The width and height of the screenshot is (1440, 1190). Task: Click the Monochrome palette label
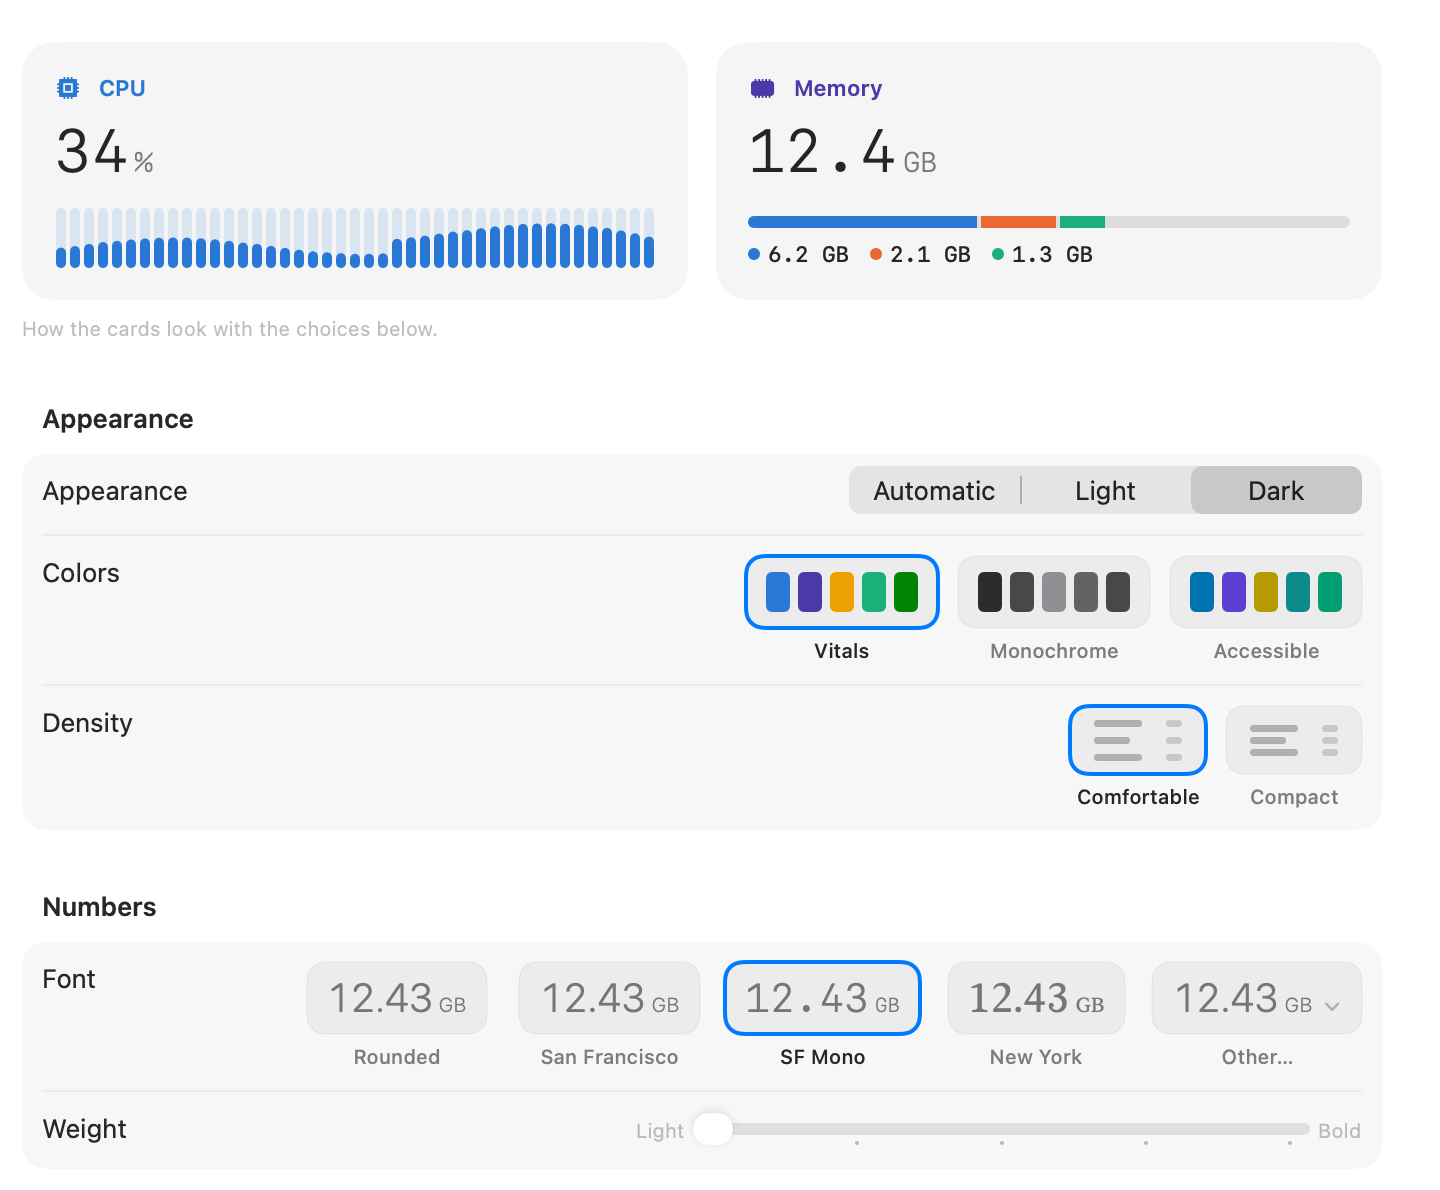tap(1054, 651)
